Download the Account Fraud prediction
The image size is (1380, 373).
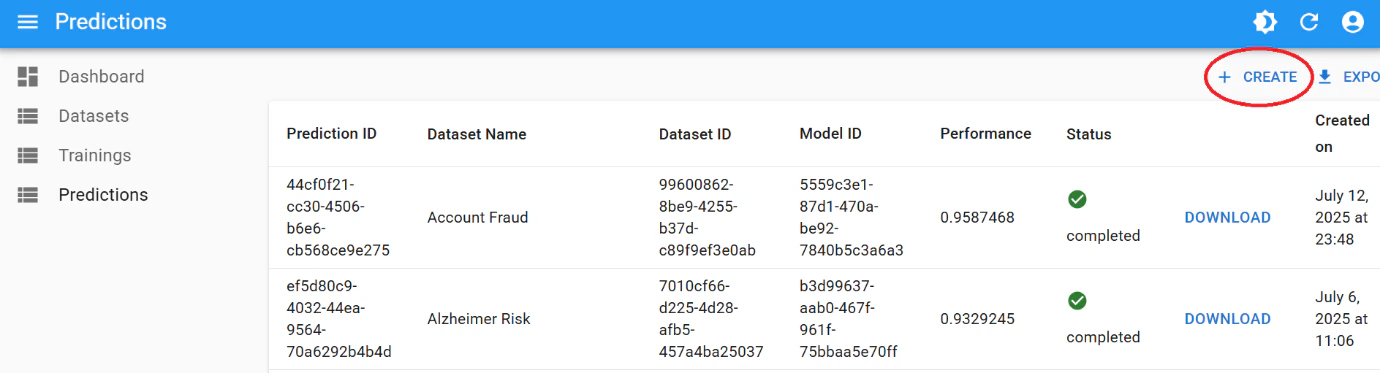coord(1227,217)
